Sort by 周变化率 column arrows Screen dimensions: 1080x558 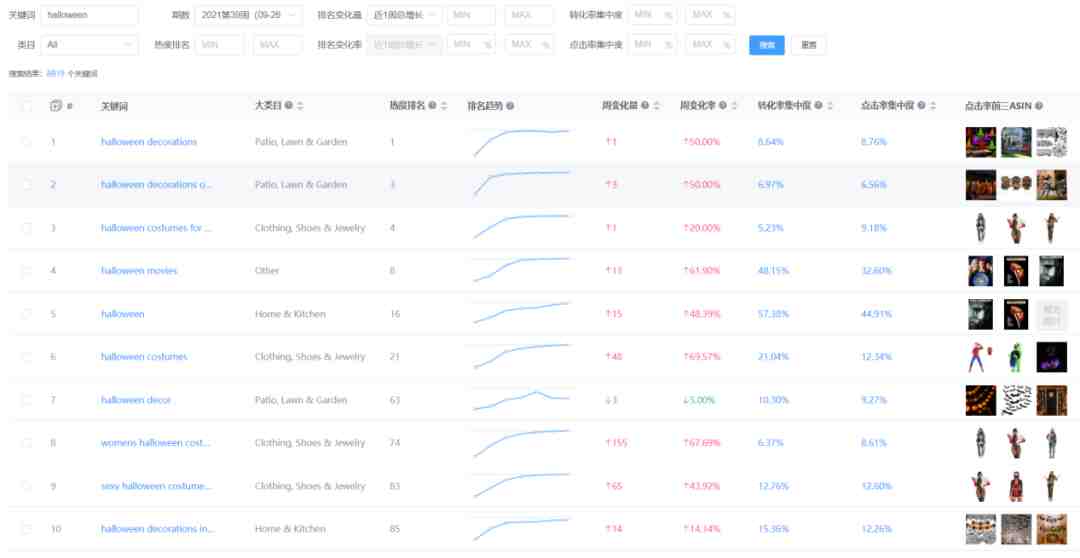coord(734,105)
